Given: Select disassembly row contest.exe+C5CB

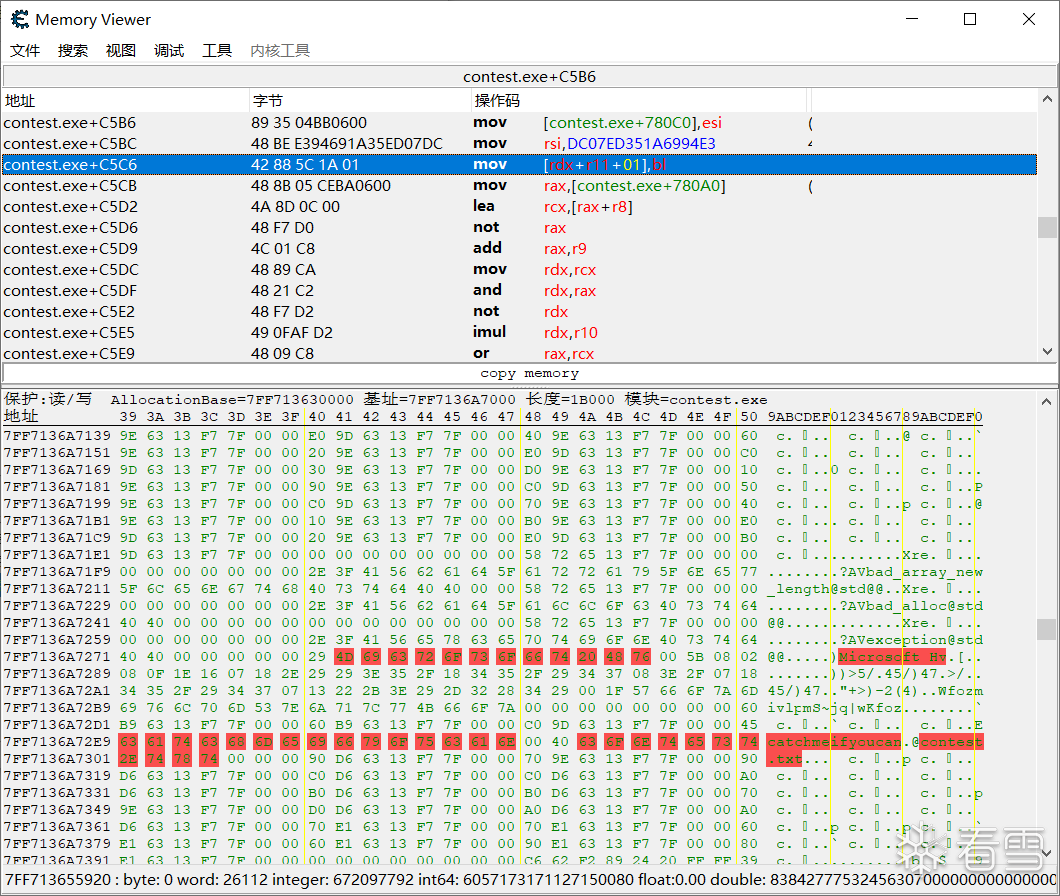Looking at the screenshot, I should [x=519, y=185].
